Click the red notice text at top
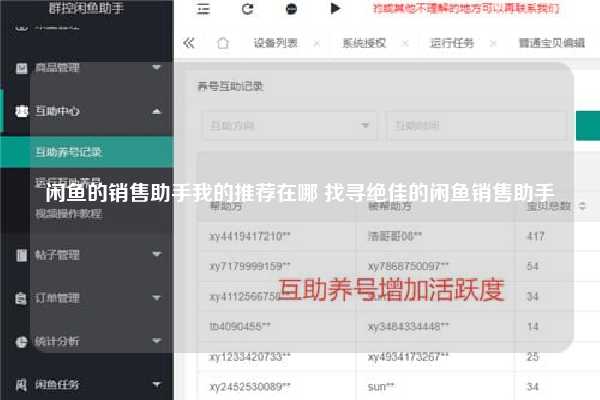This screenshot has height=400, width=600. 466,8
